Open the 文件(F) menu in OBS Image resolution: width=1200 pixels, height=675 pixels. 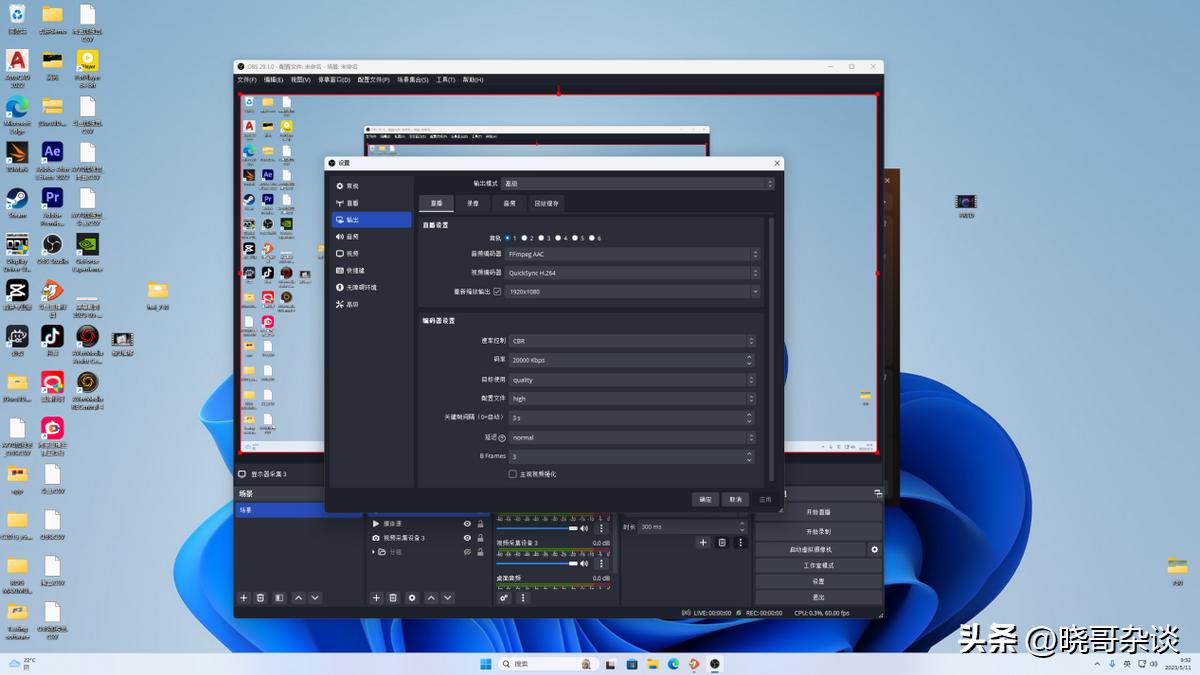pyautogui.click(x=246, y=80)
